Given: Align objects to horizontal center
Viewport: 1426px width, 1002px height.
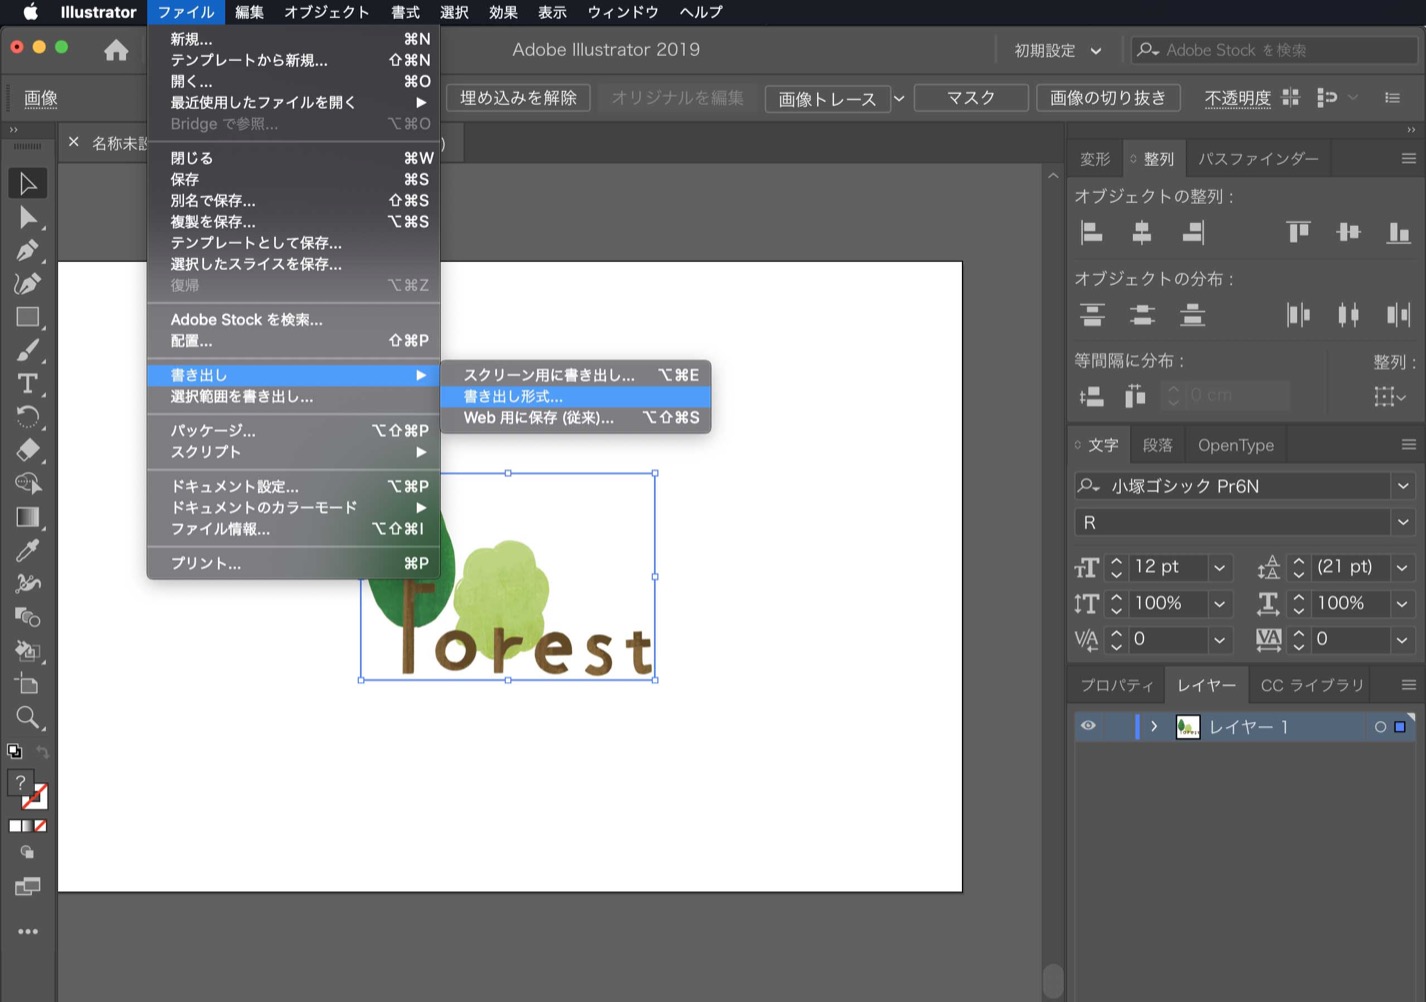Looking at the screenshot, I should click(1142, 233).
